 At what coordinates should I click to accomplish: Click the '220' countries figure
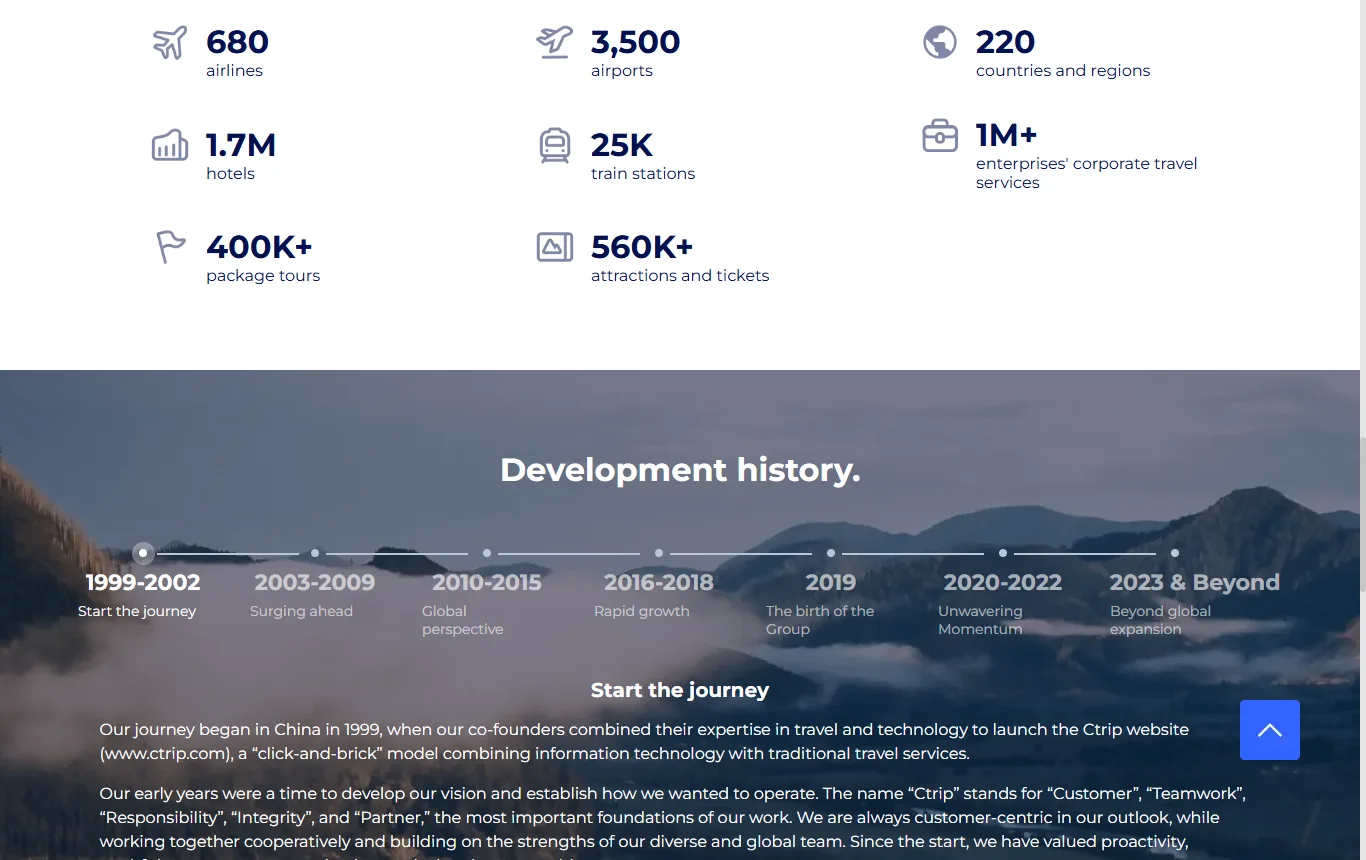point(1005,42)
